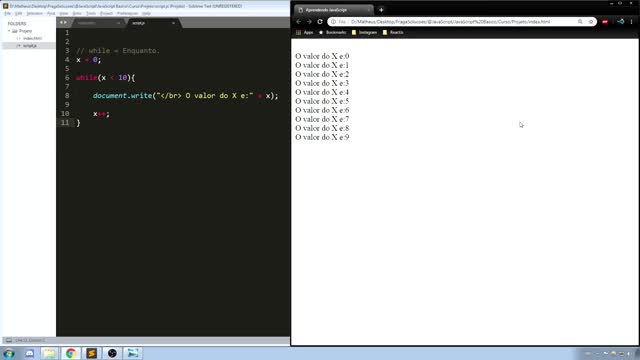
Task: Close the Aprendendo JavaScript browser tab
Action: (x=369, y=10)
